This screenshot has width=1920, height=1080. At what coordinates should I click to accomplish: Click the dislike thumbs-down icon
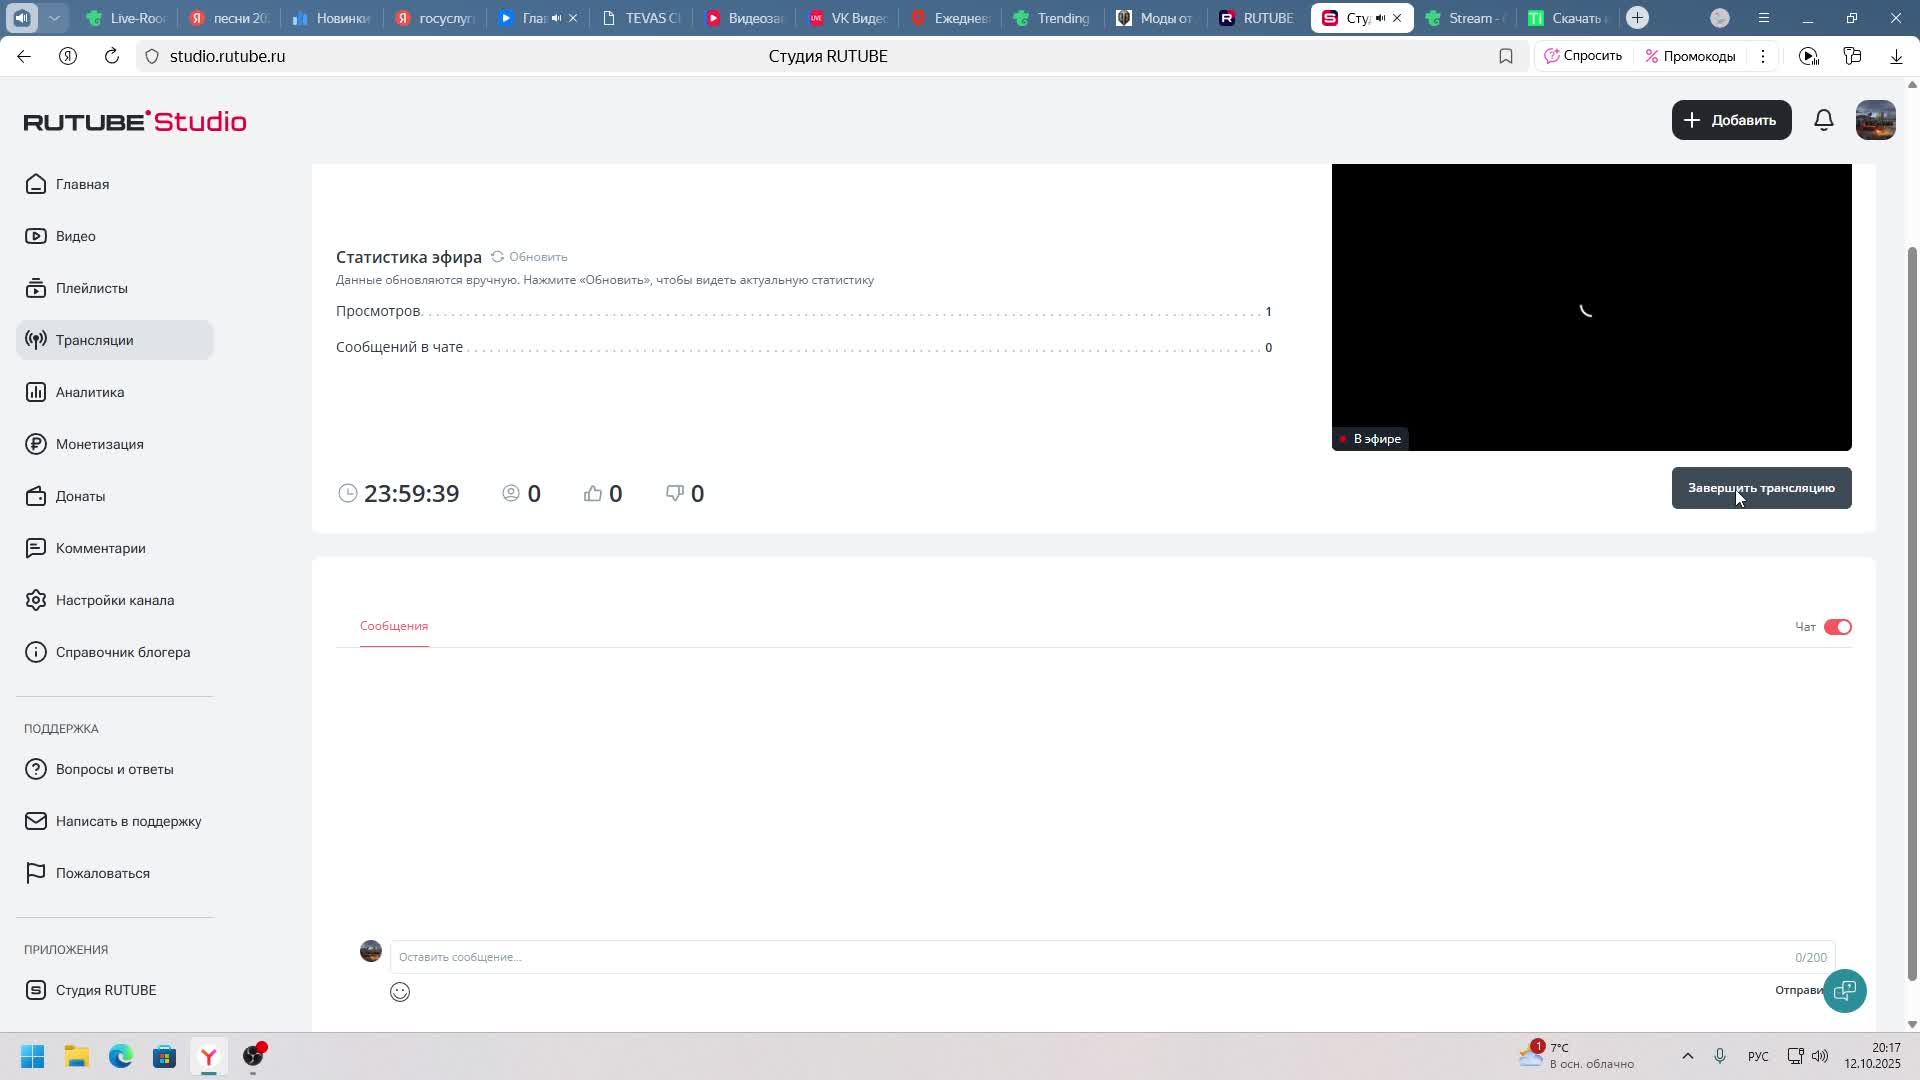(675, 494)
